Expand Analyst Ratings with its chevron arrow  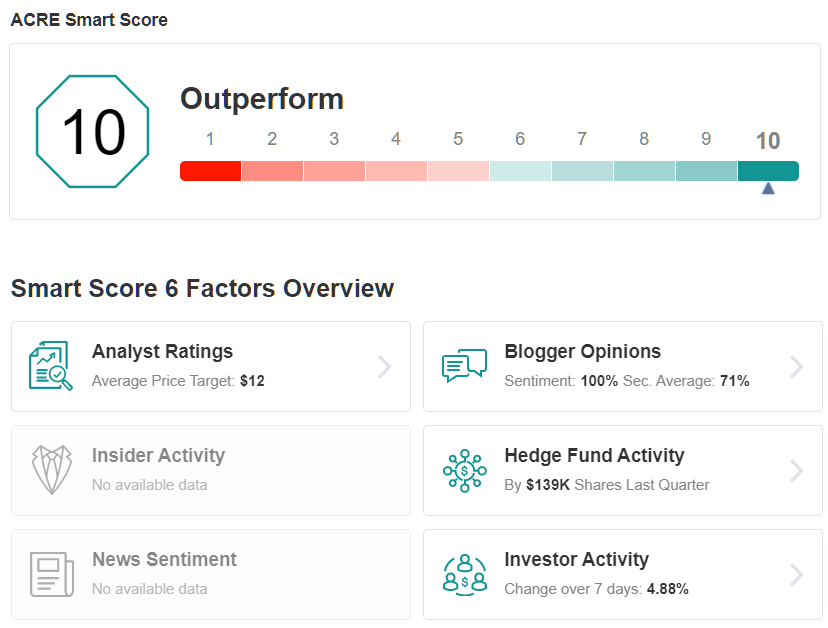pos(385,367)
